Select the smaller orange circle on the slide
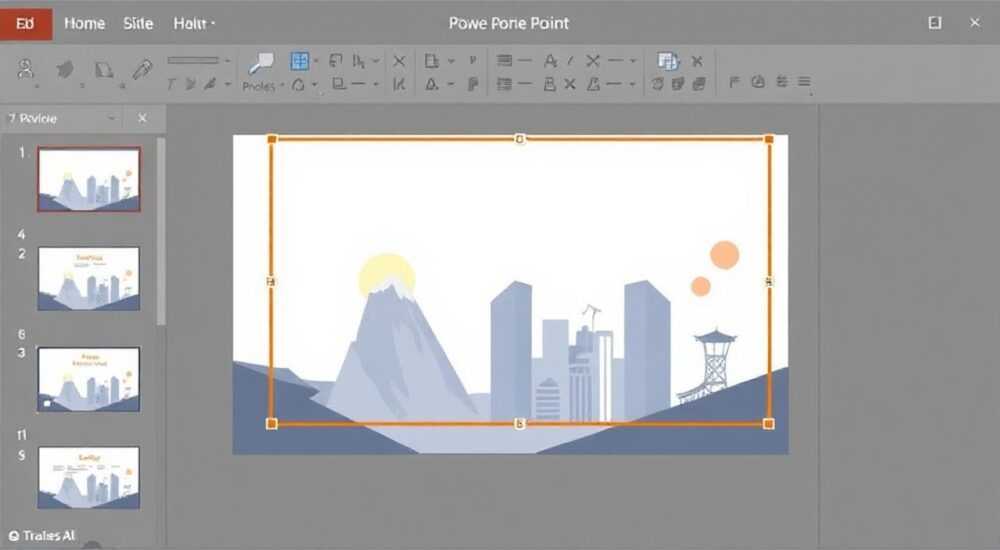The height and width of the screenshot is (550, 1000). (701, 286)
